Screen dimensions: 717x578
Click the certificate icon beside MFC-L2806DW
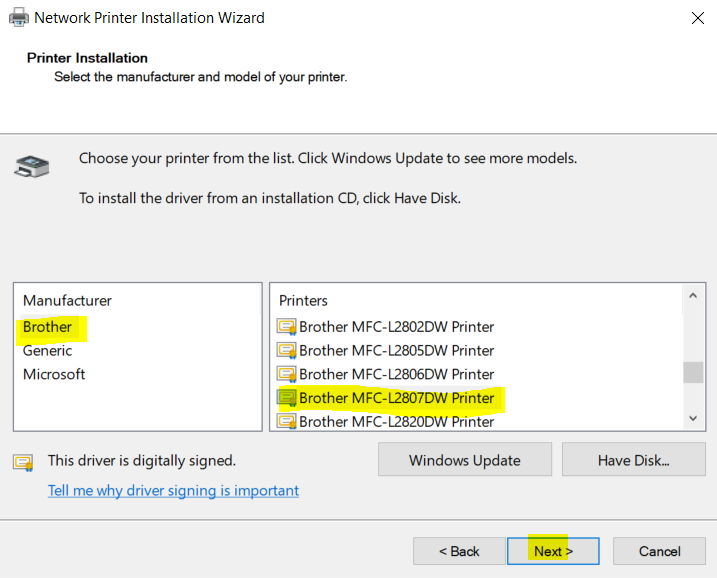coord(287,375)
